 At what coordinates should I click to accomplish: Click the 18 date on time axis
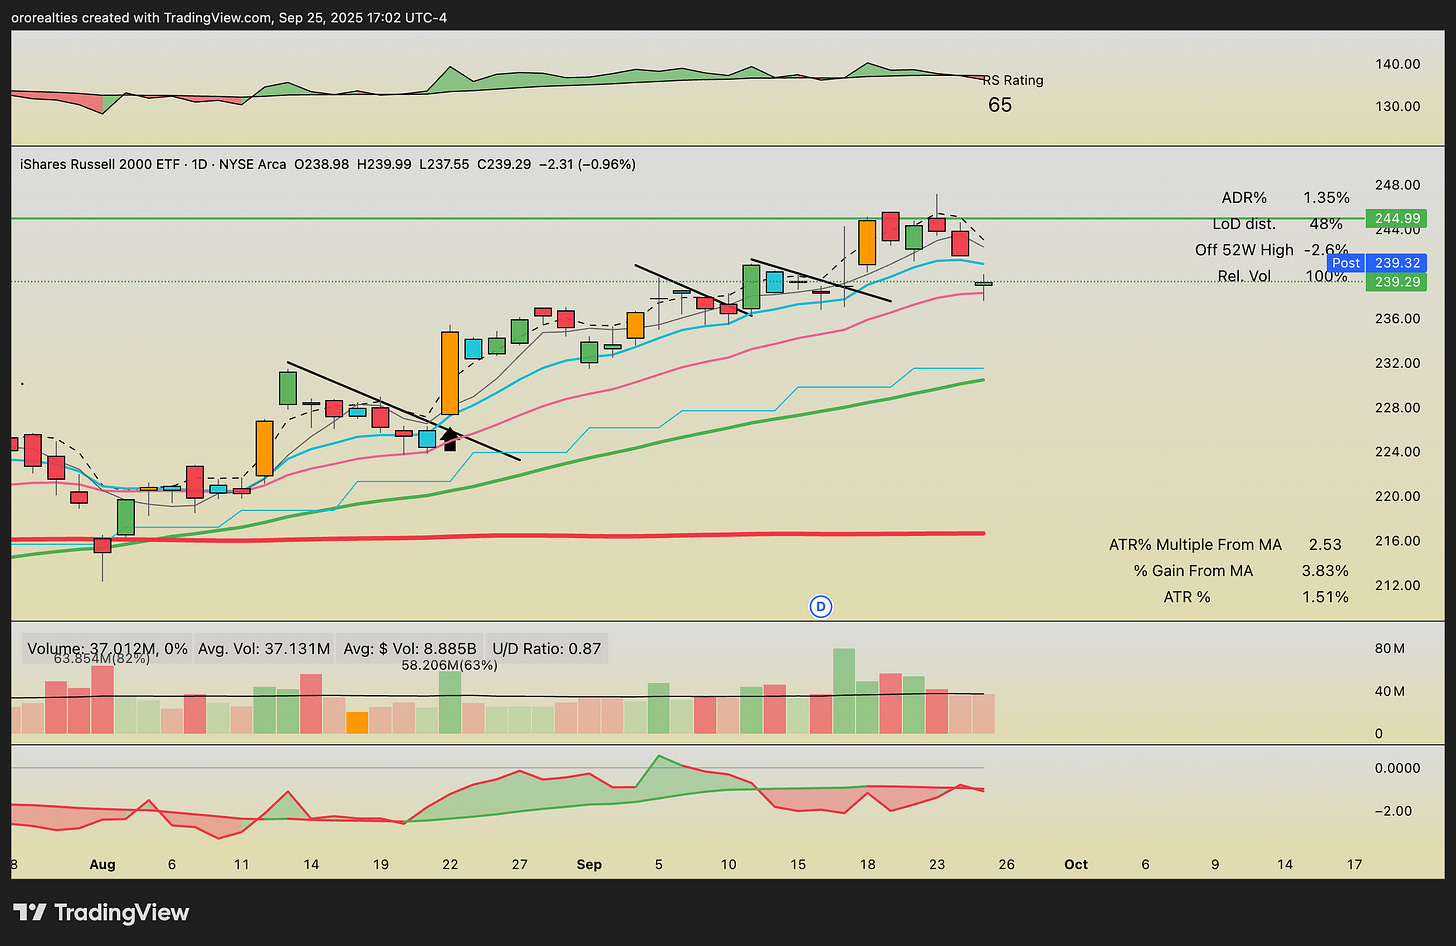coord(867,864)
